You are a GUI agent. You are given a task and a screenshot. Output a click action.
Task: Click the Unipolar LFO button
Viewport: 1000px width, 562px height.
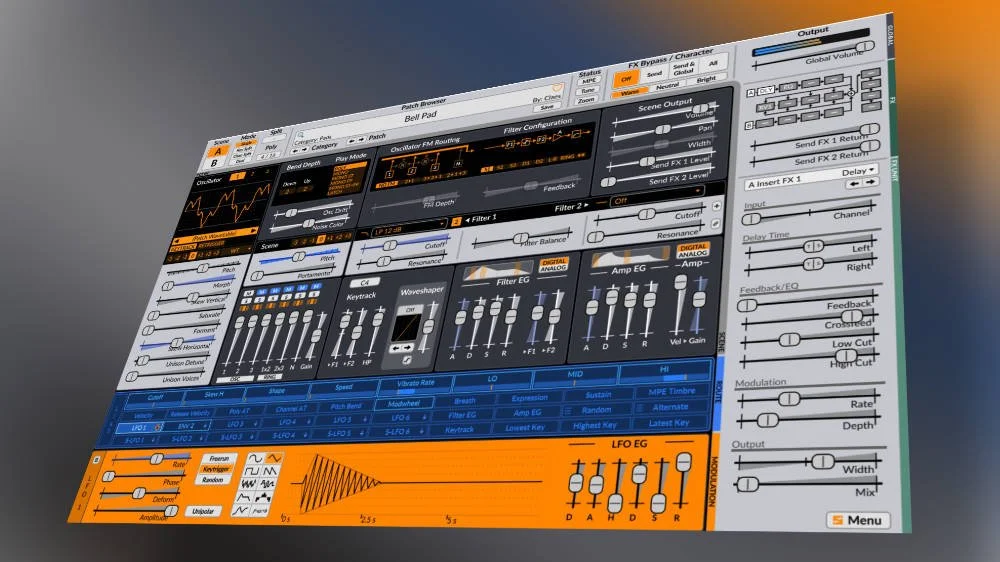coord(203,511)
